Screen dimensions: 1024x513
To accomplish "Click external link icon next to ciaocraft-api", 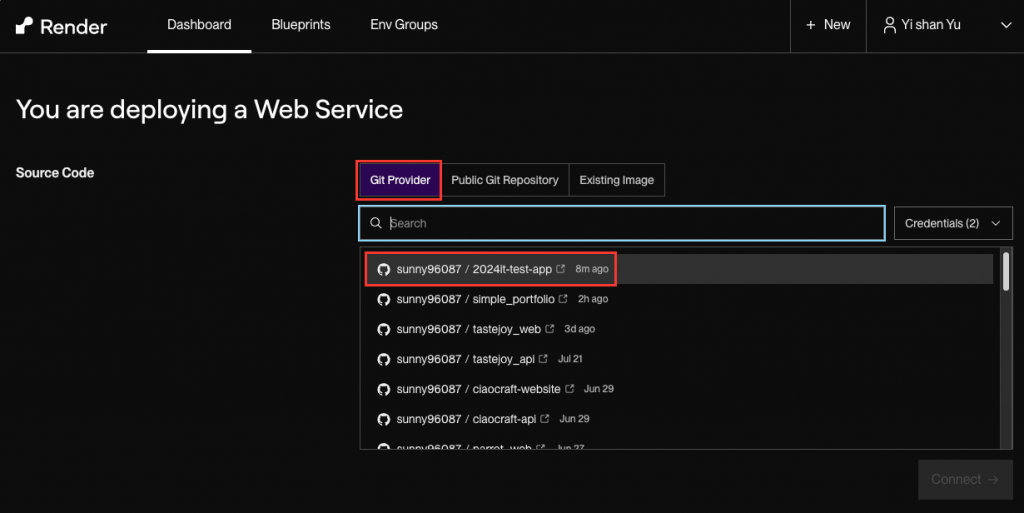I will [x=545, y=419].
